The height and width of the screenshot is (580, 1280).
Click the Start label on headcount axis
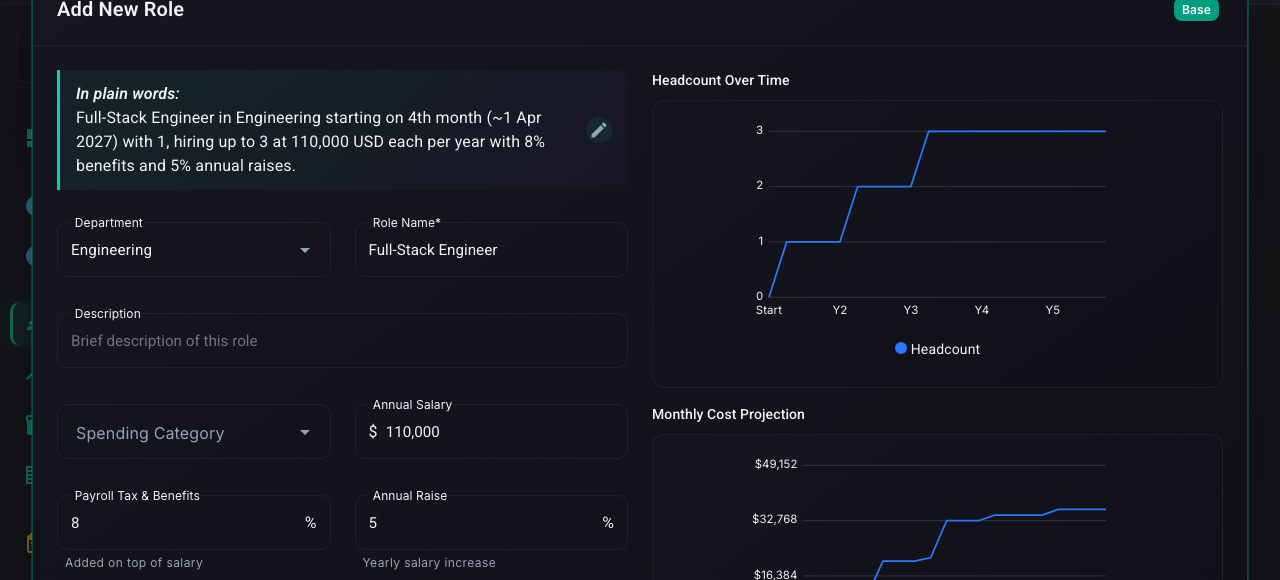(769, 310)
